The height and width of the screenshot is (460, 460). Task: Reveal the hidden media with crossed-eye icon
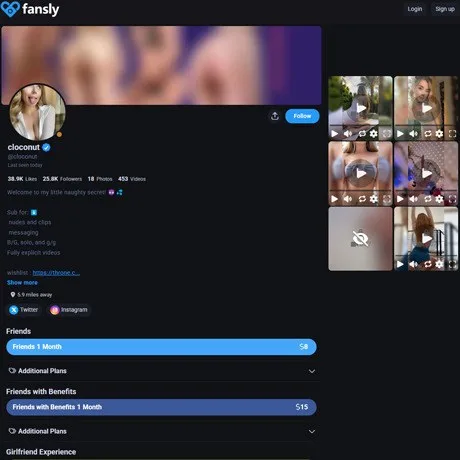point(360,239)
